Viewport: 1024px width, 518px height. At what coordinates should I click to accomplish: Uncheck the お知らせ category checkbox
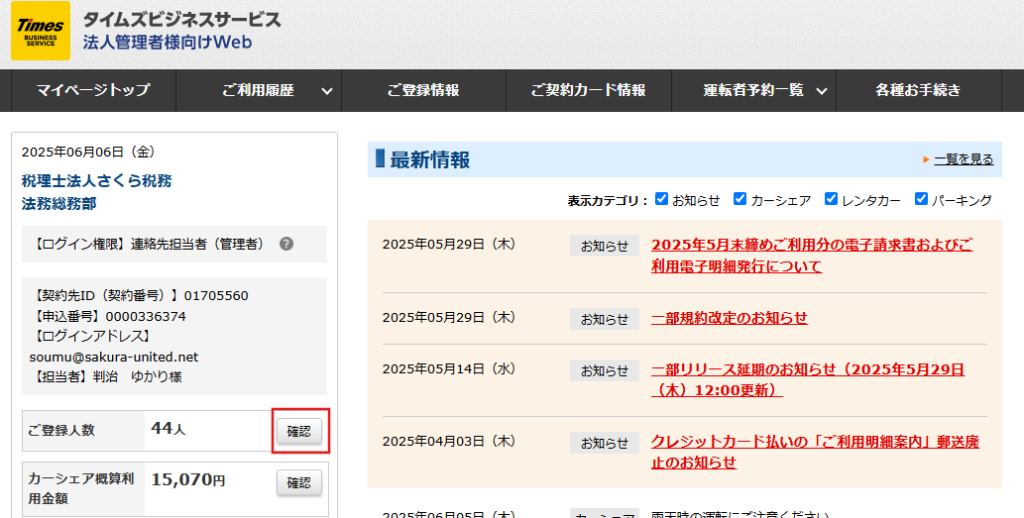coord(662,199)
